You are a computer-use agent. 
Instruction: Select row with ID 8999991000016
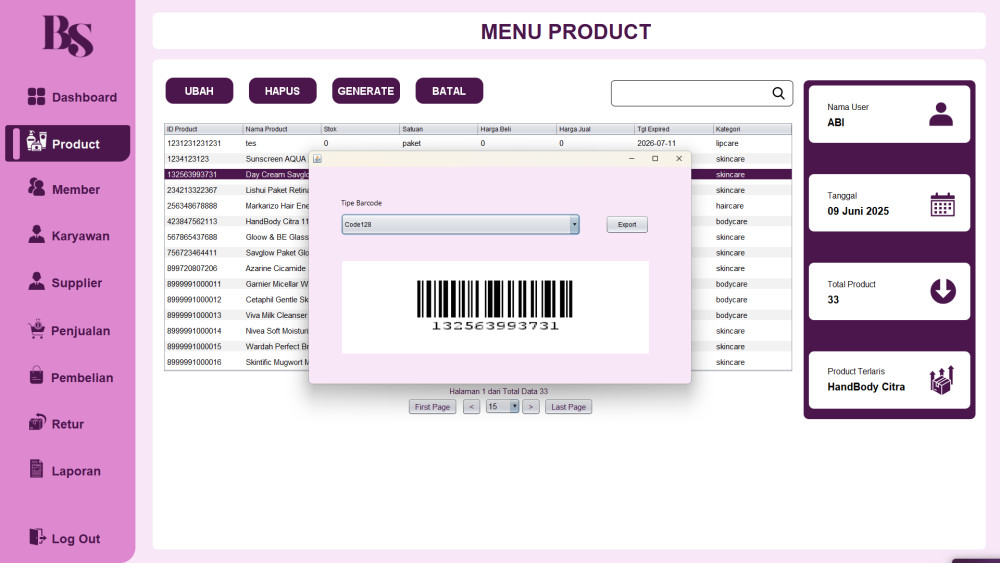click(237, 362)
